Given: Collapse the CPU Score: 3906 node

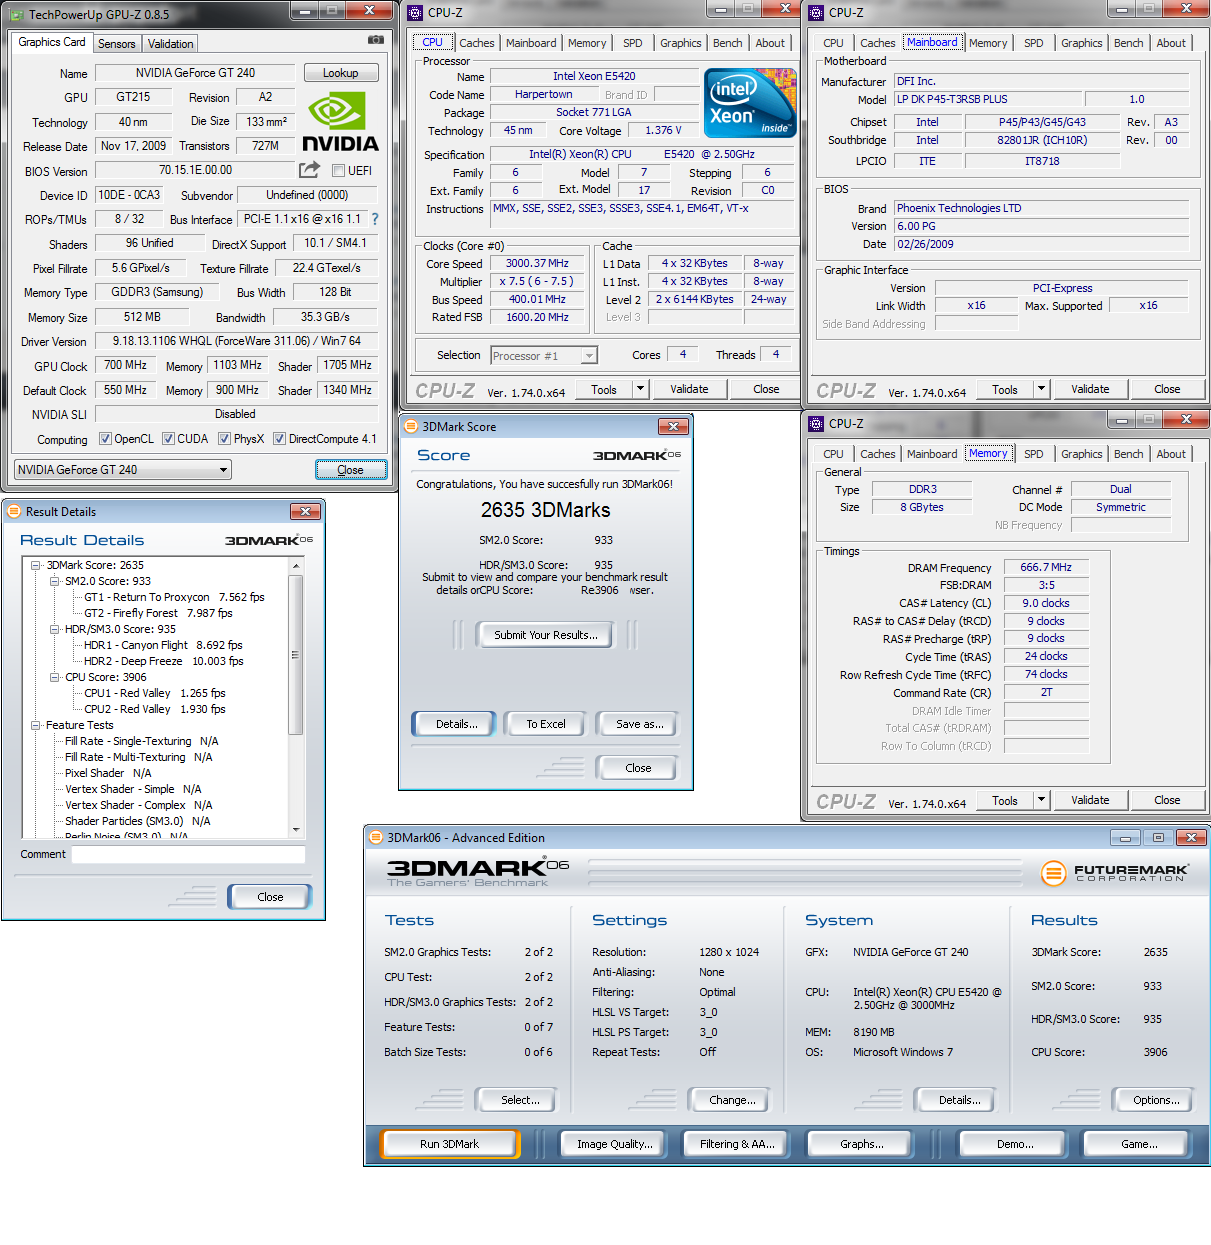Looking at the screenshot, I should tap(55, 678).
